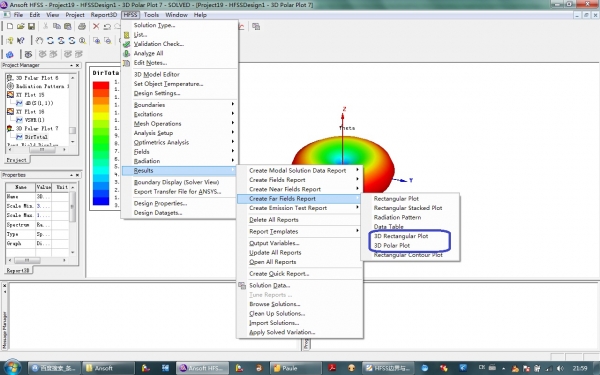Choose Rectangular Stacked Plot entry
Screen dimensions: 600x375
(x=408, y=208)
